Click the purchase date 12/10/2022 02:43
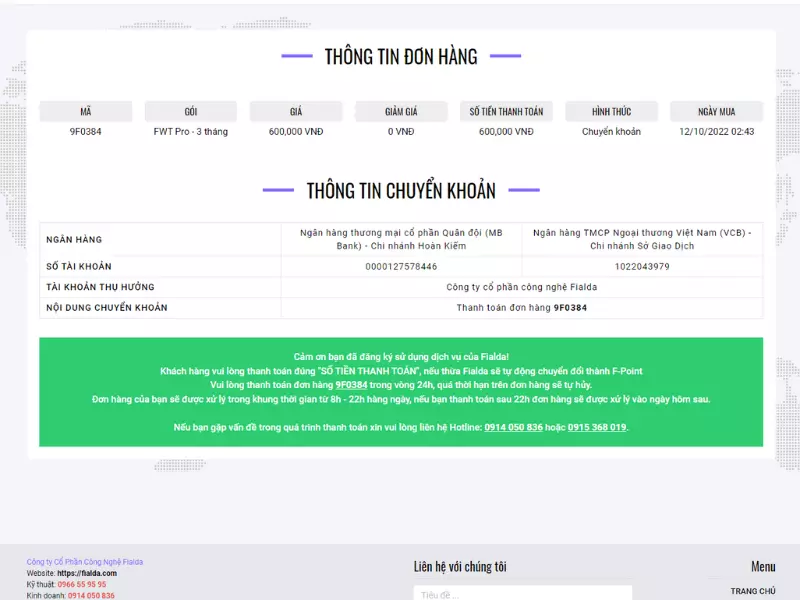The height and width of the screenshot is (600, 800). (x=716, y=131)
